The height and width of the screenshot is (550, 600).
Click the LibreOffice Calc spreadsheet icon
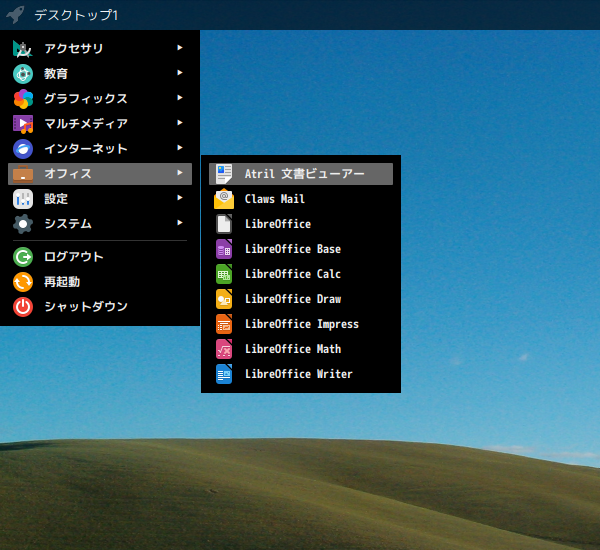tap(224, 274)
